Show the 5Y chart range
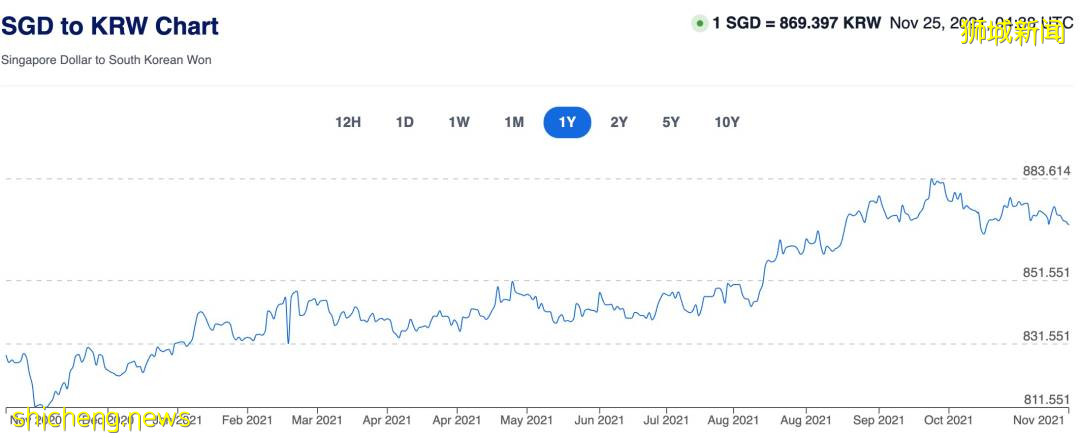Screen dimensions: 1080x438 (x=671, y=122)
